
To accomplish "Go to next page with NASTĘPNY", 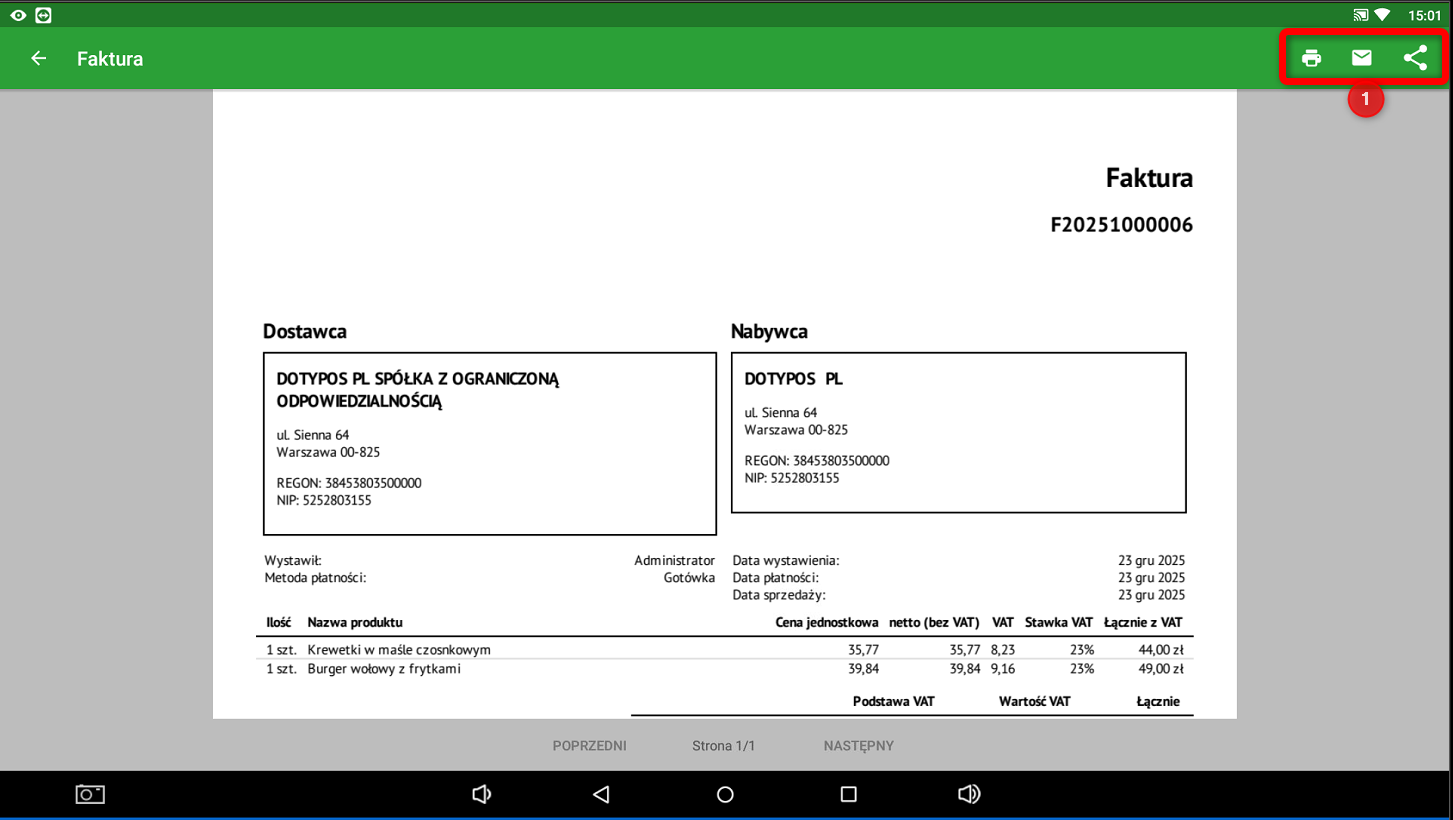I will point(858,746).
